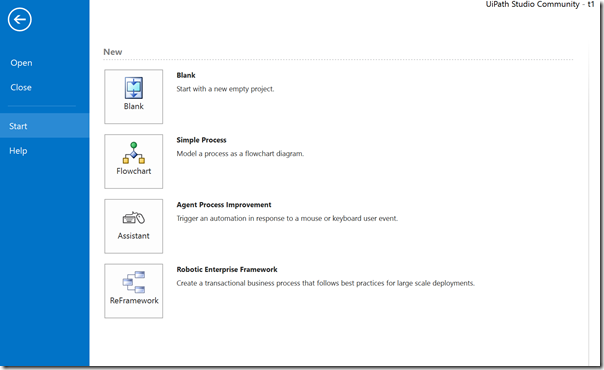Viewport: 604px width, 370px height.
Task: Click the UiPath Studio Community title text
Action: click(x=540, y=4)
